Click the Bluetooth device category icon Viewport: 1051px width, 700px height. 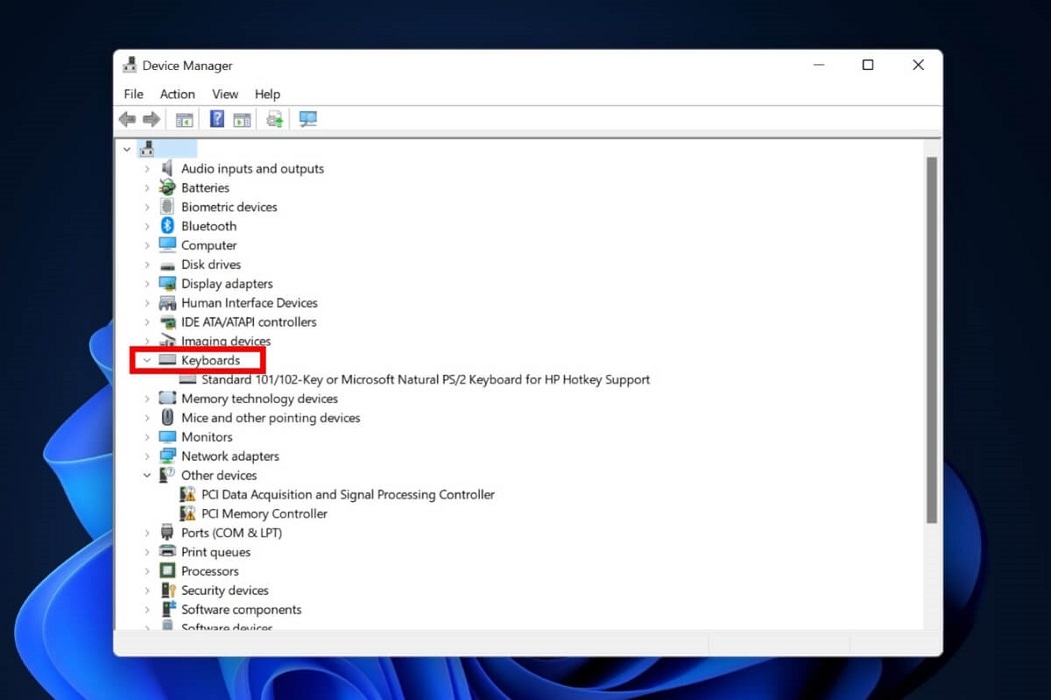pos(167,226)
